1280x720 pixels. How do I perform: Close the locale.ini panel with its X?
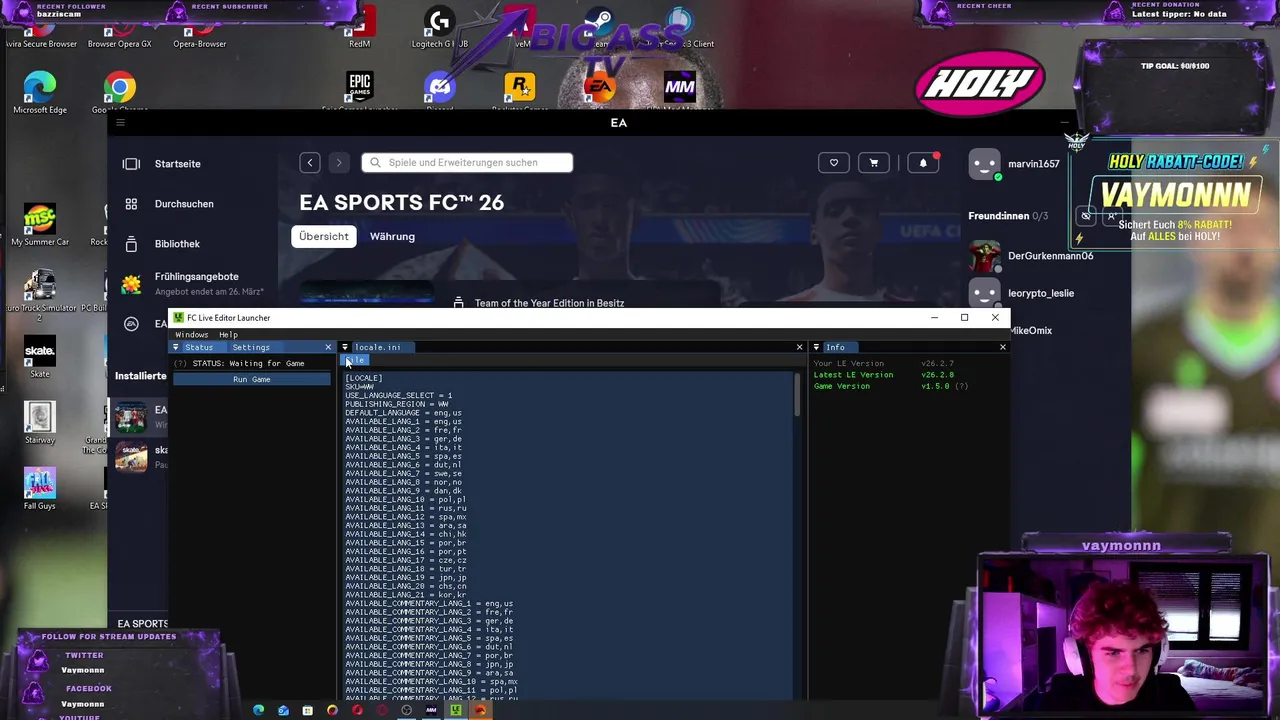[799, 347]
